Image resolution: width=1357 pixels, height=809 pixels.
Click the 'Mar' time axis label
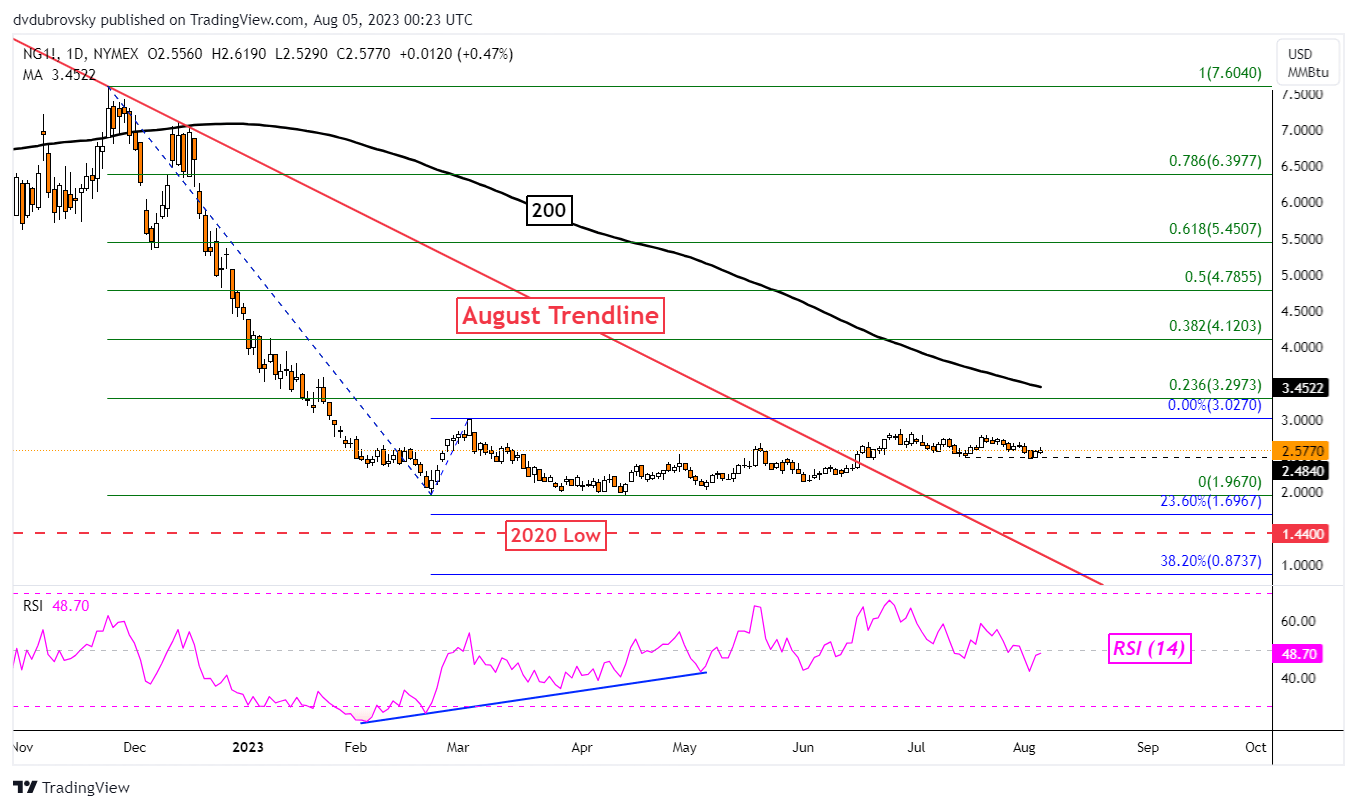click(457, 748)
